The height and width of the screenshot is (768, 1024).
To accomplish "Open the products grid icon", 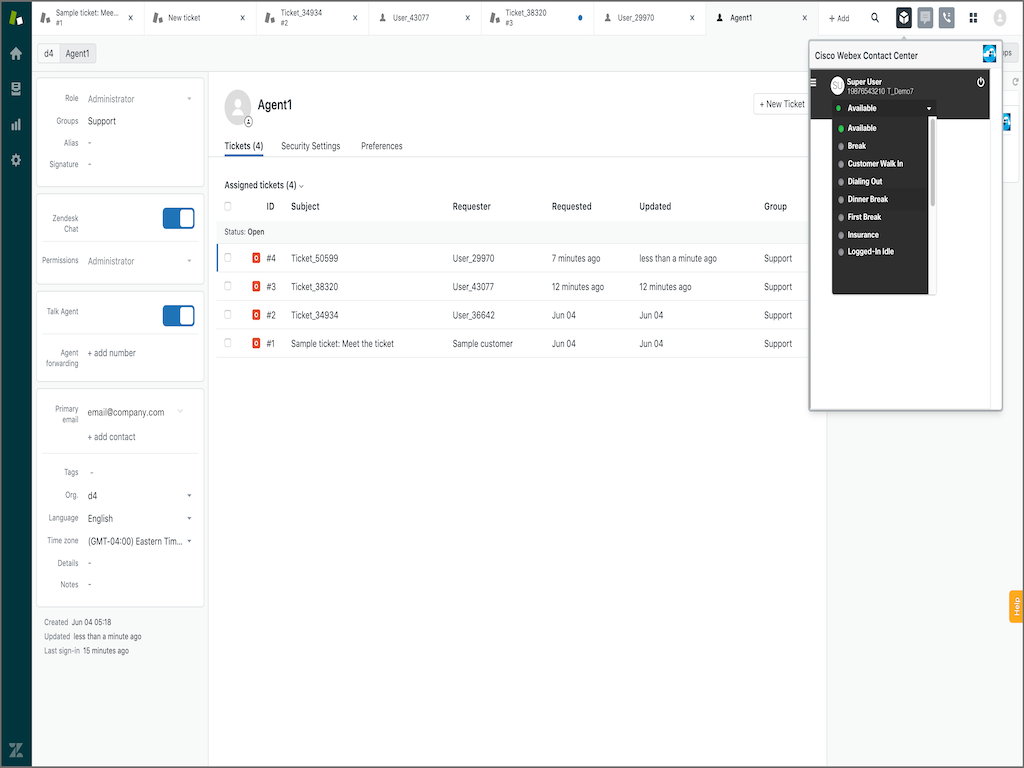I will (x=973, y=18).
